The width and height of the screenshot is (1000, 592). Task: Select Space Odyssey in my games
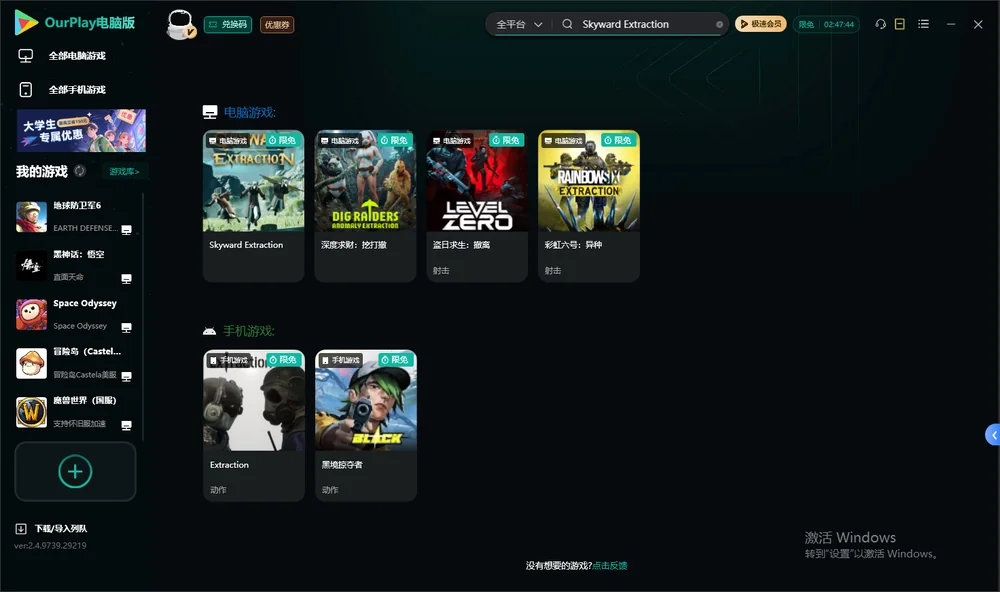click(x=75, y=314)
